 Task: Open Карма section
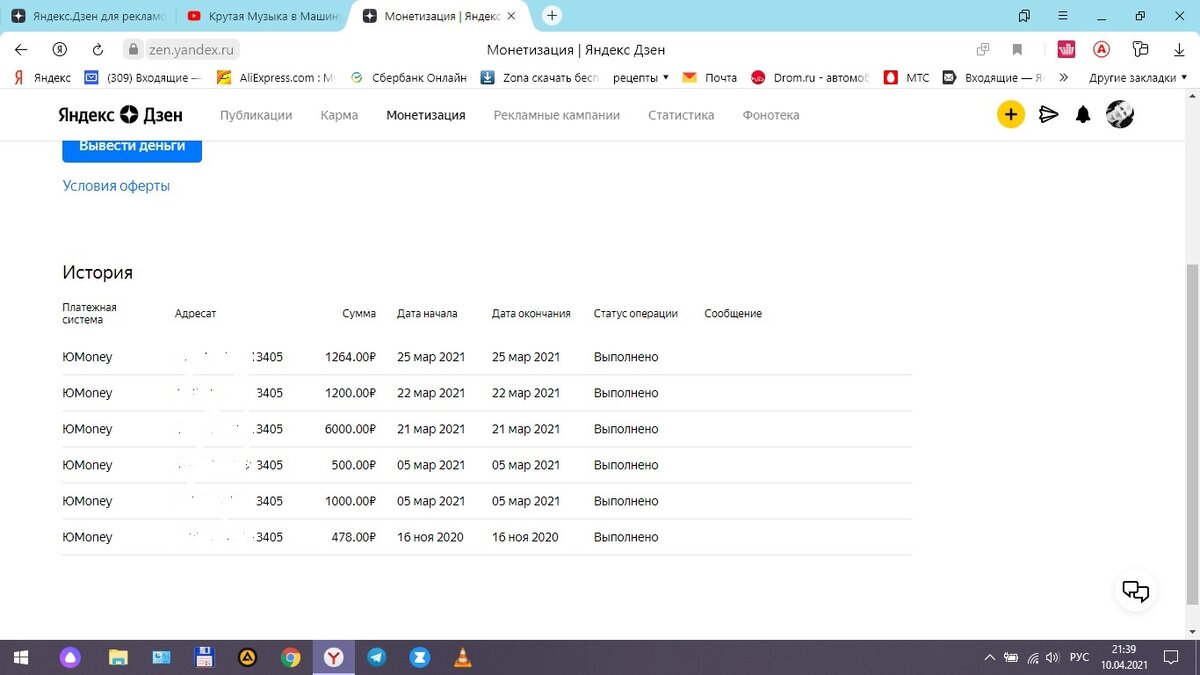(339, 115)
